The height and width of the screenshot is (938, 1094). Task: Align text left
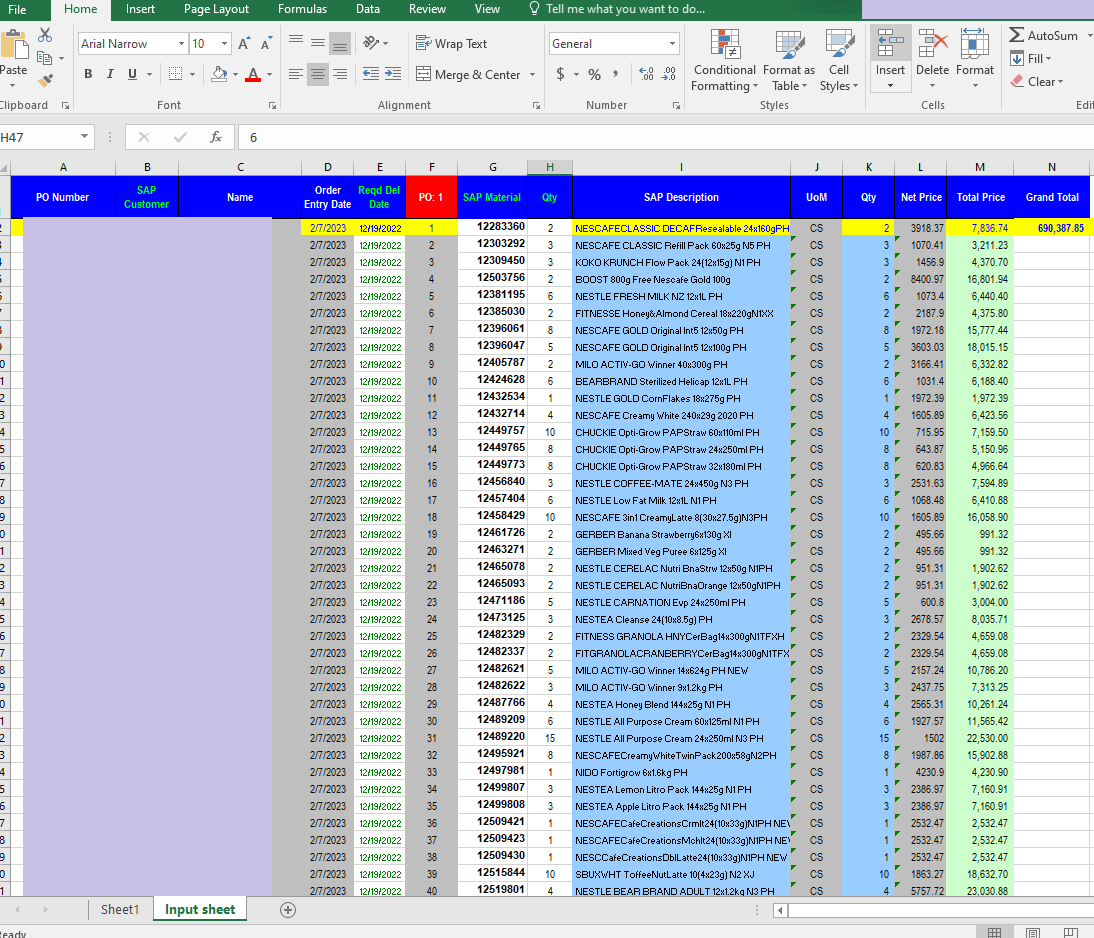click(x=296, y=74)
